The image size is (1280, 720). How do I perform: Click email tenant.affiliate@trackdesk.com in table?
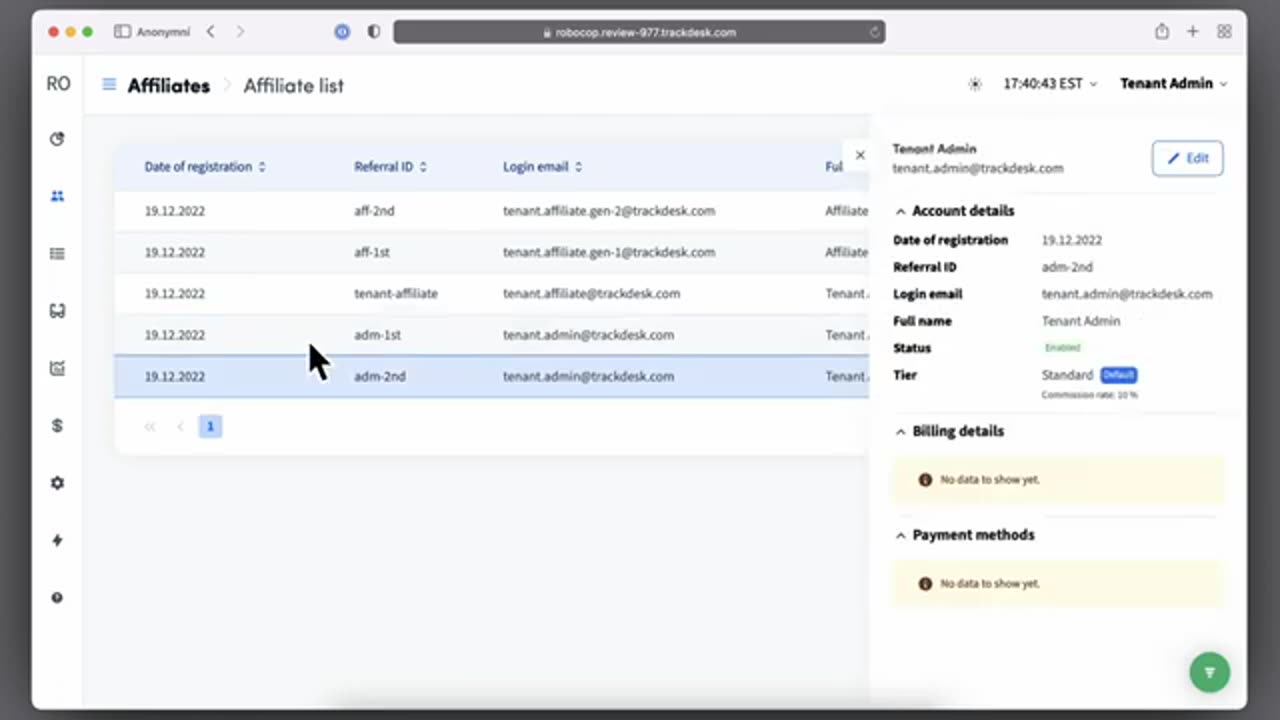pos(591,294)
